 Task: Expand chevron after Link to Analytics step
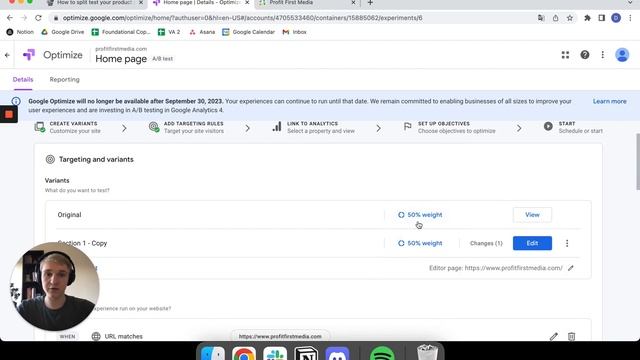click(378, 128)
